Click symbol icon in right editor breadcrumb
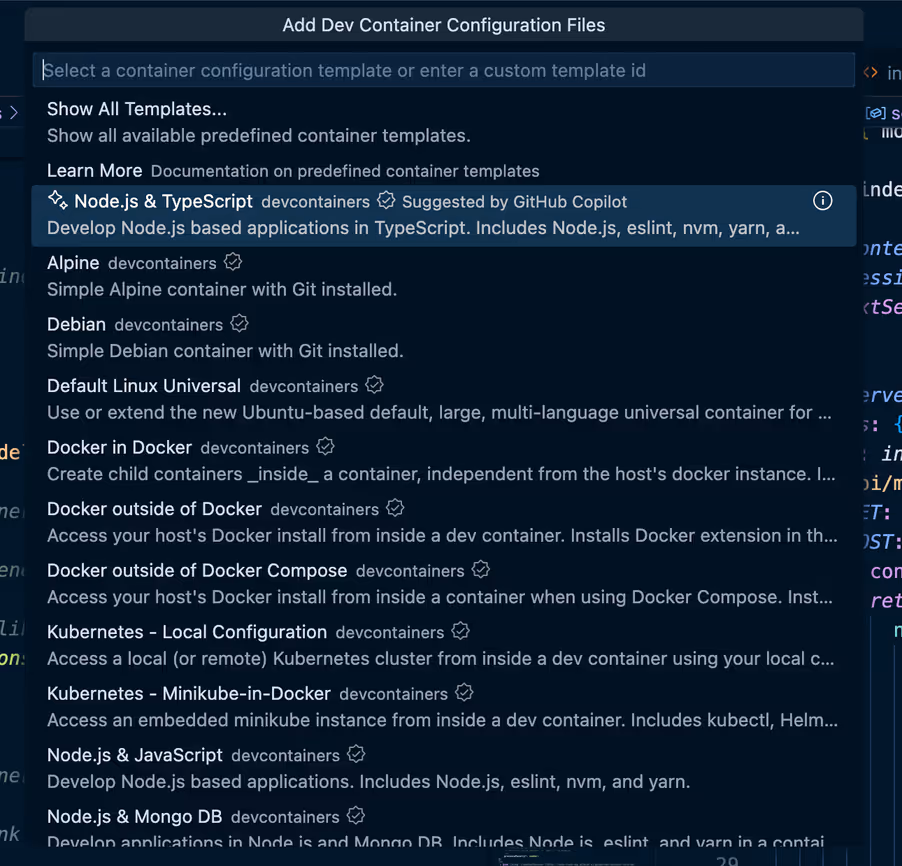This screenshot has height=866, width=902. tap(875, 113)
